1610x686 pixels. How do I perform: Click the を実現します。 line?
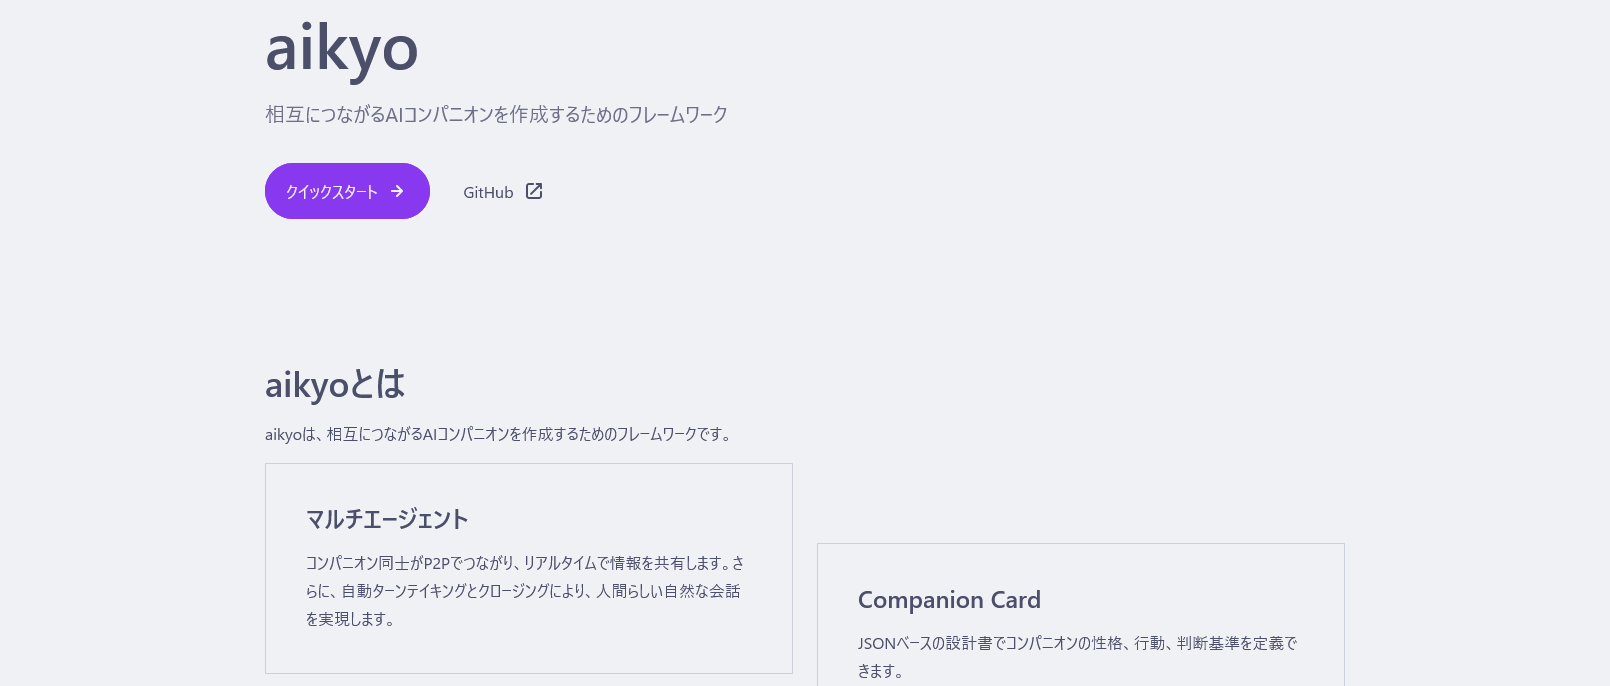click(x=350, y=619)
